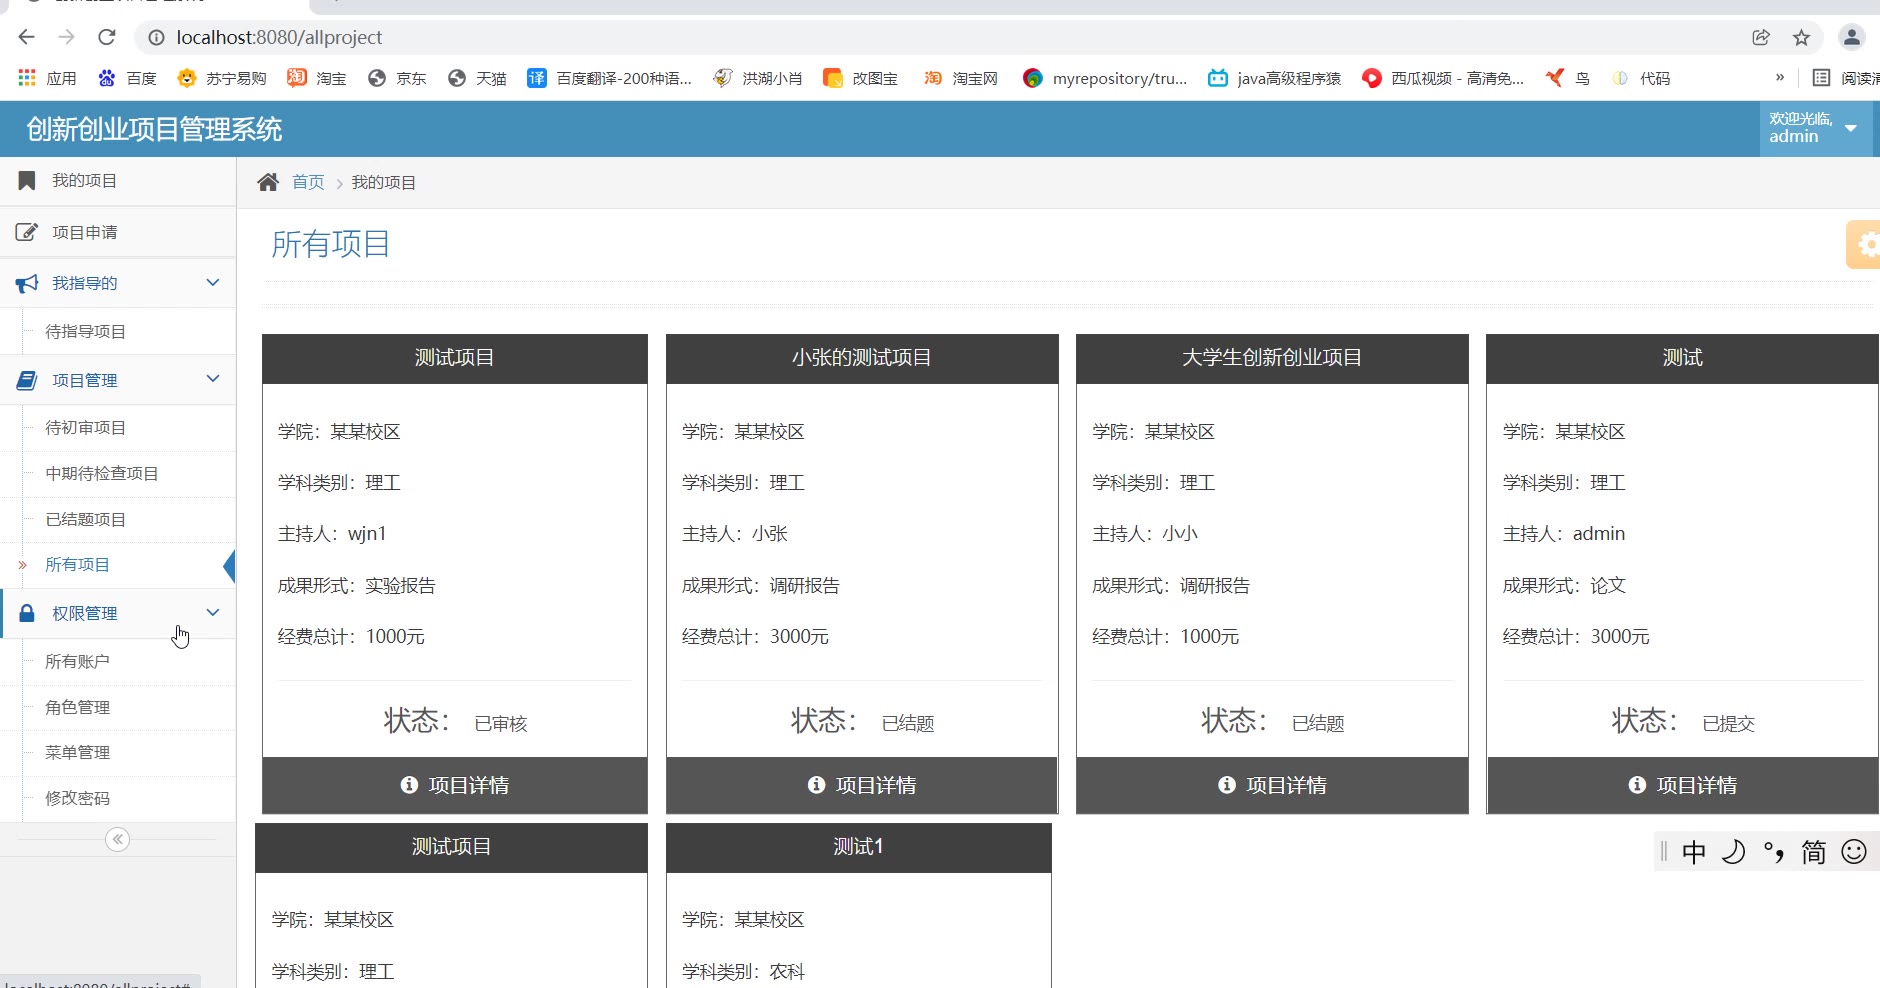Toggle IME punctuation mode button
1880x988 pixels.
(x=1774, y=852)
